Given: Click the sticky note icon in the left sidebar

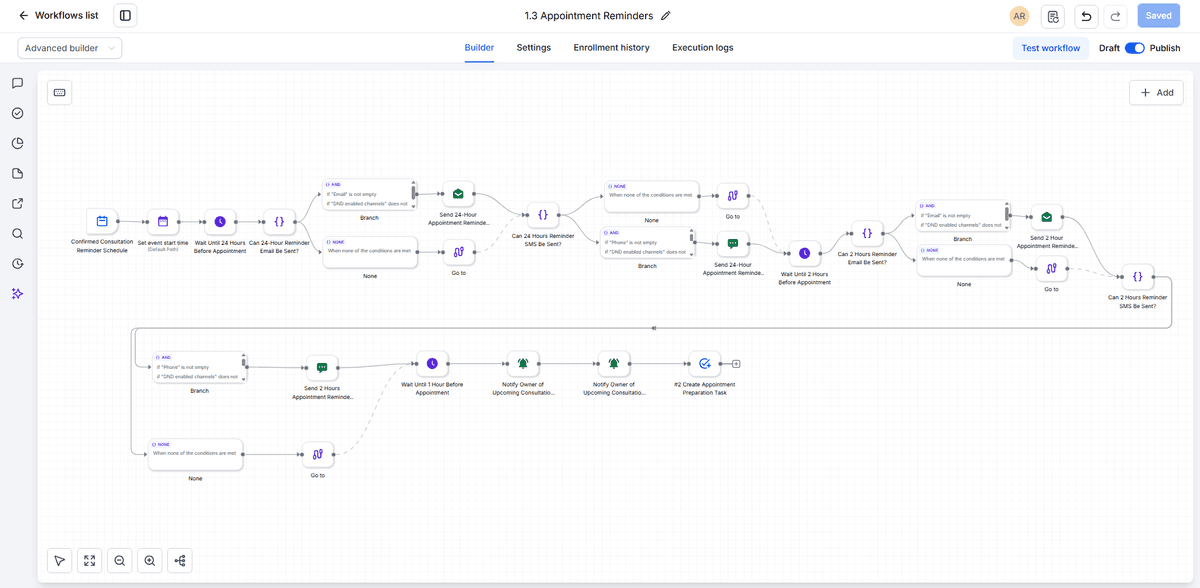Looking at the screenshot, I should (17, 173).
